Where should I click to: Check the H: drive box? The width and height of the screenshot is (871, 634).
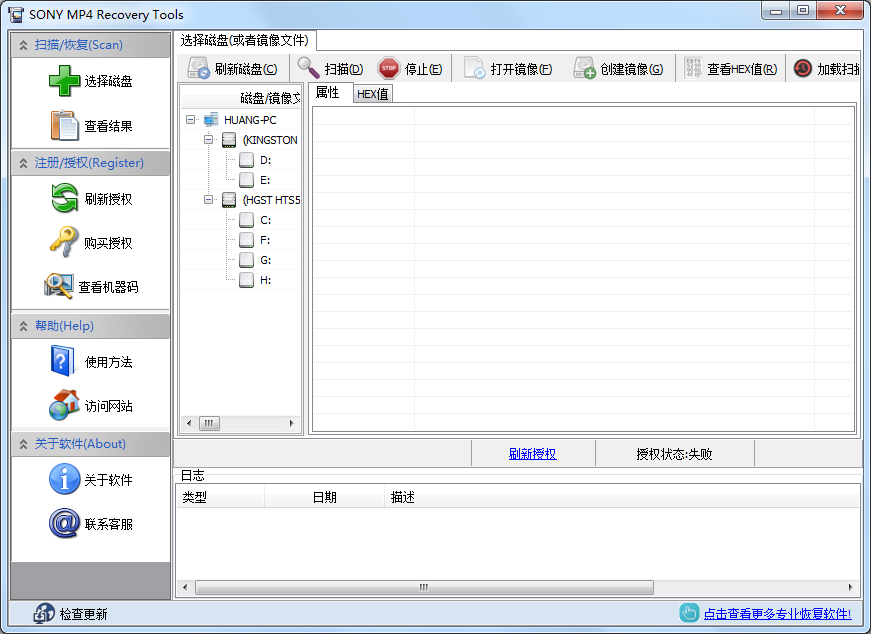pos(246,280)
